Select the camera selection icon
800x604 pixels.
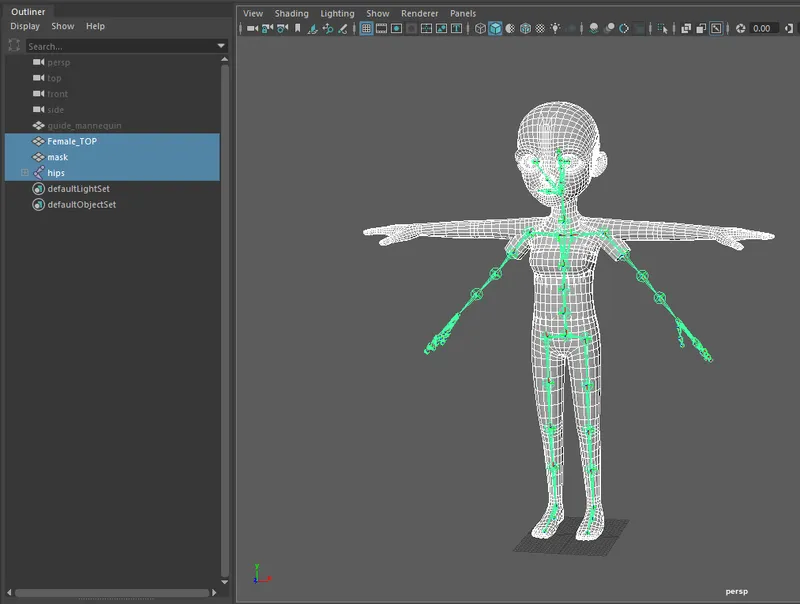[x=251, y=28]
